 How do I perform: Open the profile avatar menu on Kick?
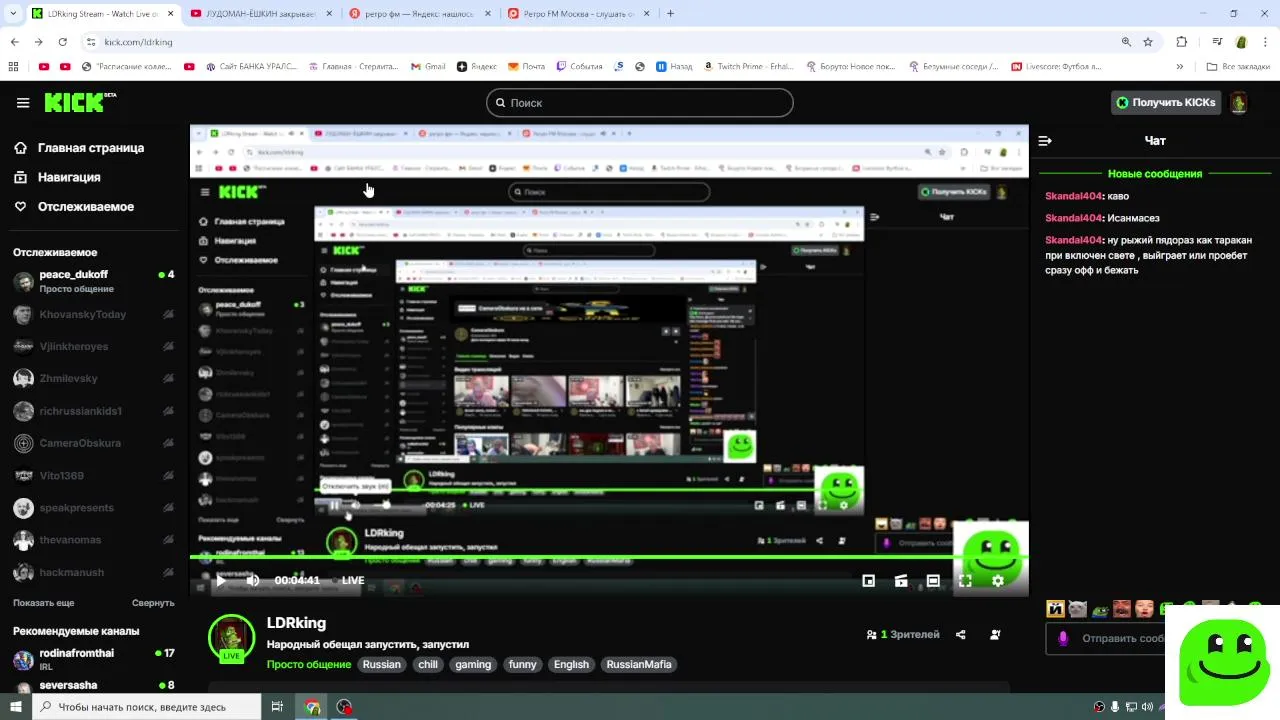click(1238, 102)
